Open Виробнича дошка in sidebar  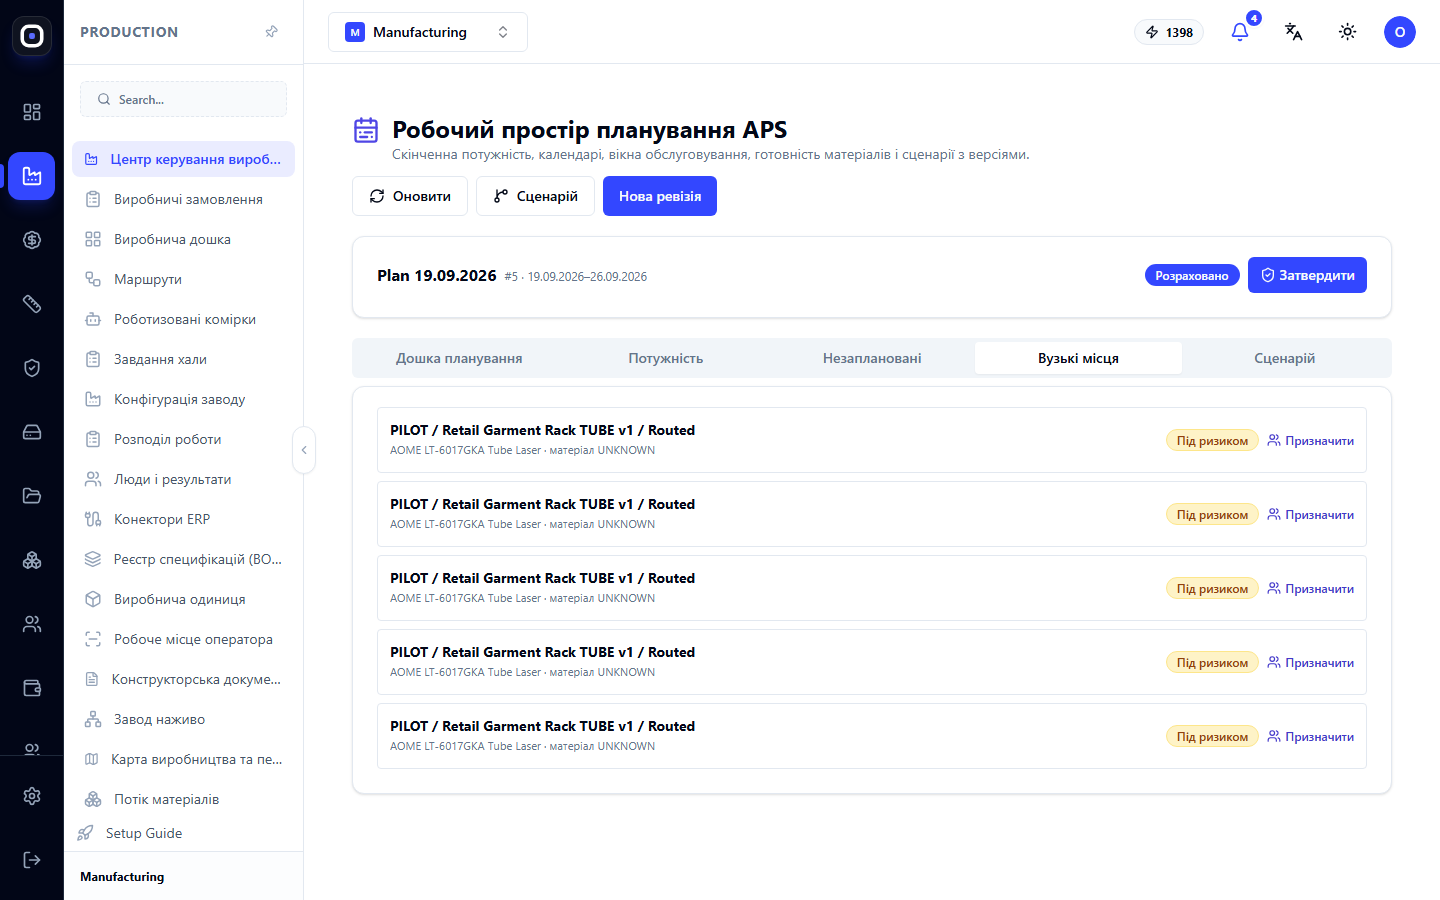(183, 239)
